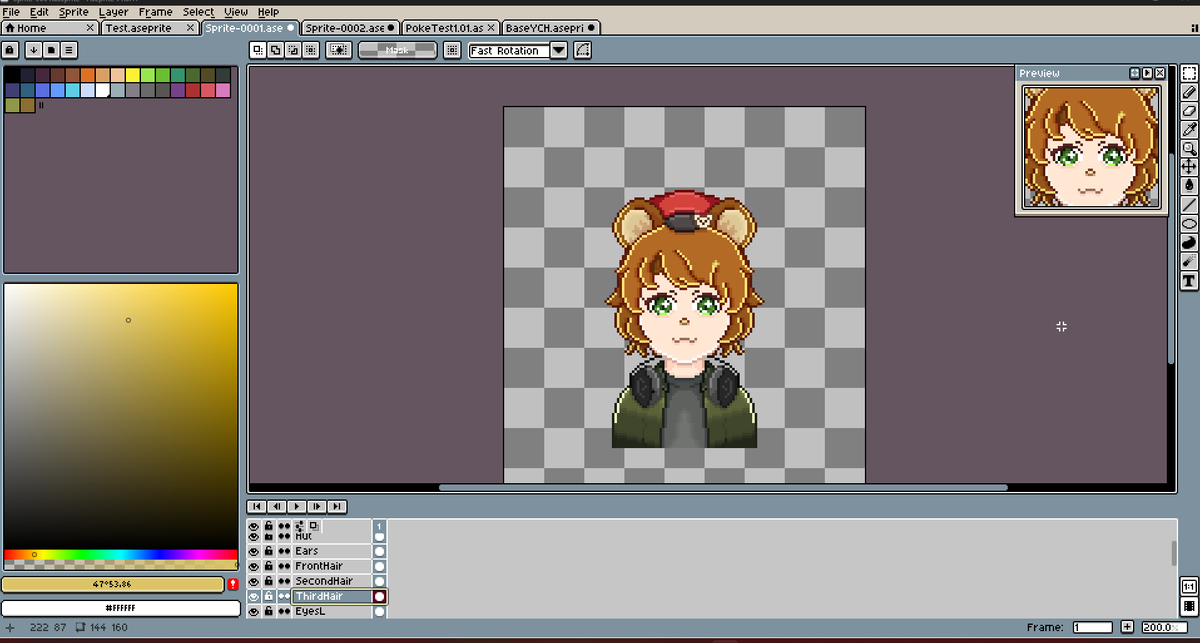1200x643 pixels.
Task: Click the color warning icon beside the foreground color
Action: pos(233,584)
